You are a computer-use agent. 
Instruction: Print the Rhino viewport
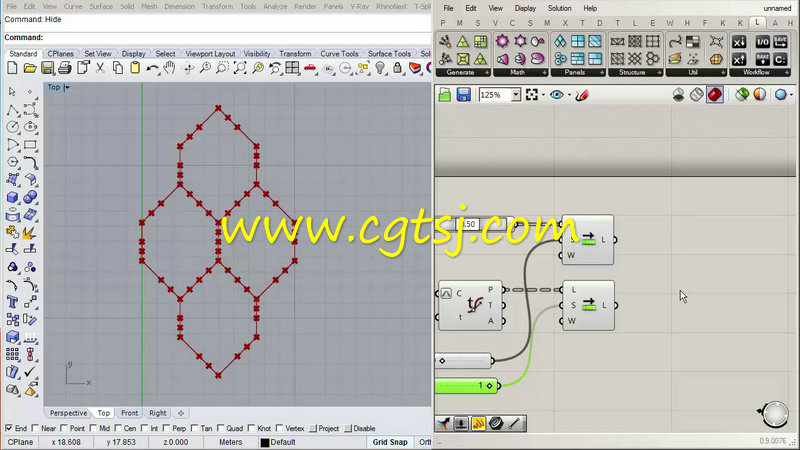[65, 68]
